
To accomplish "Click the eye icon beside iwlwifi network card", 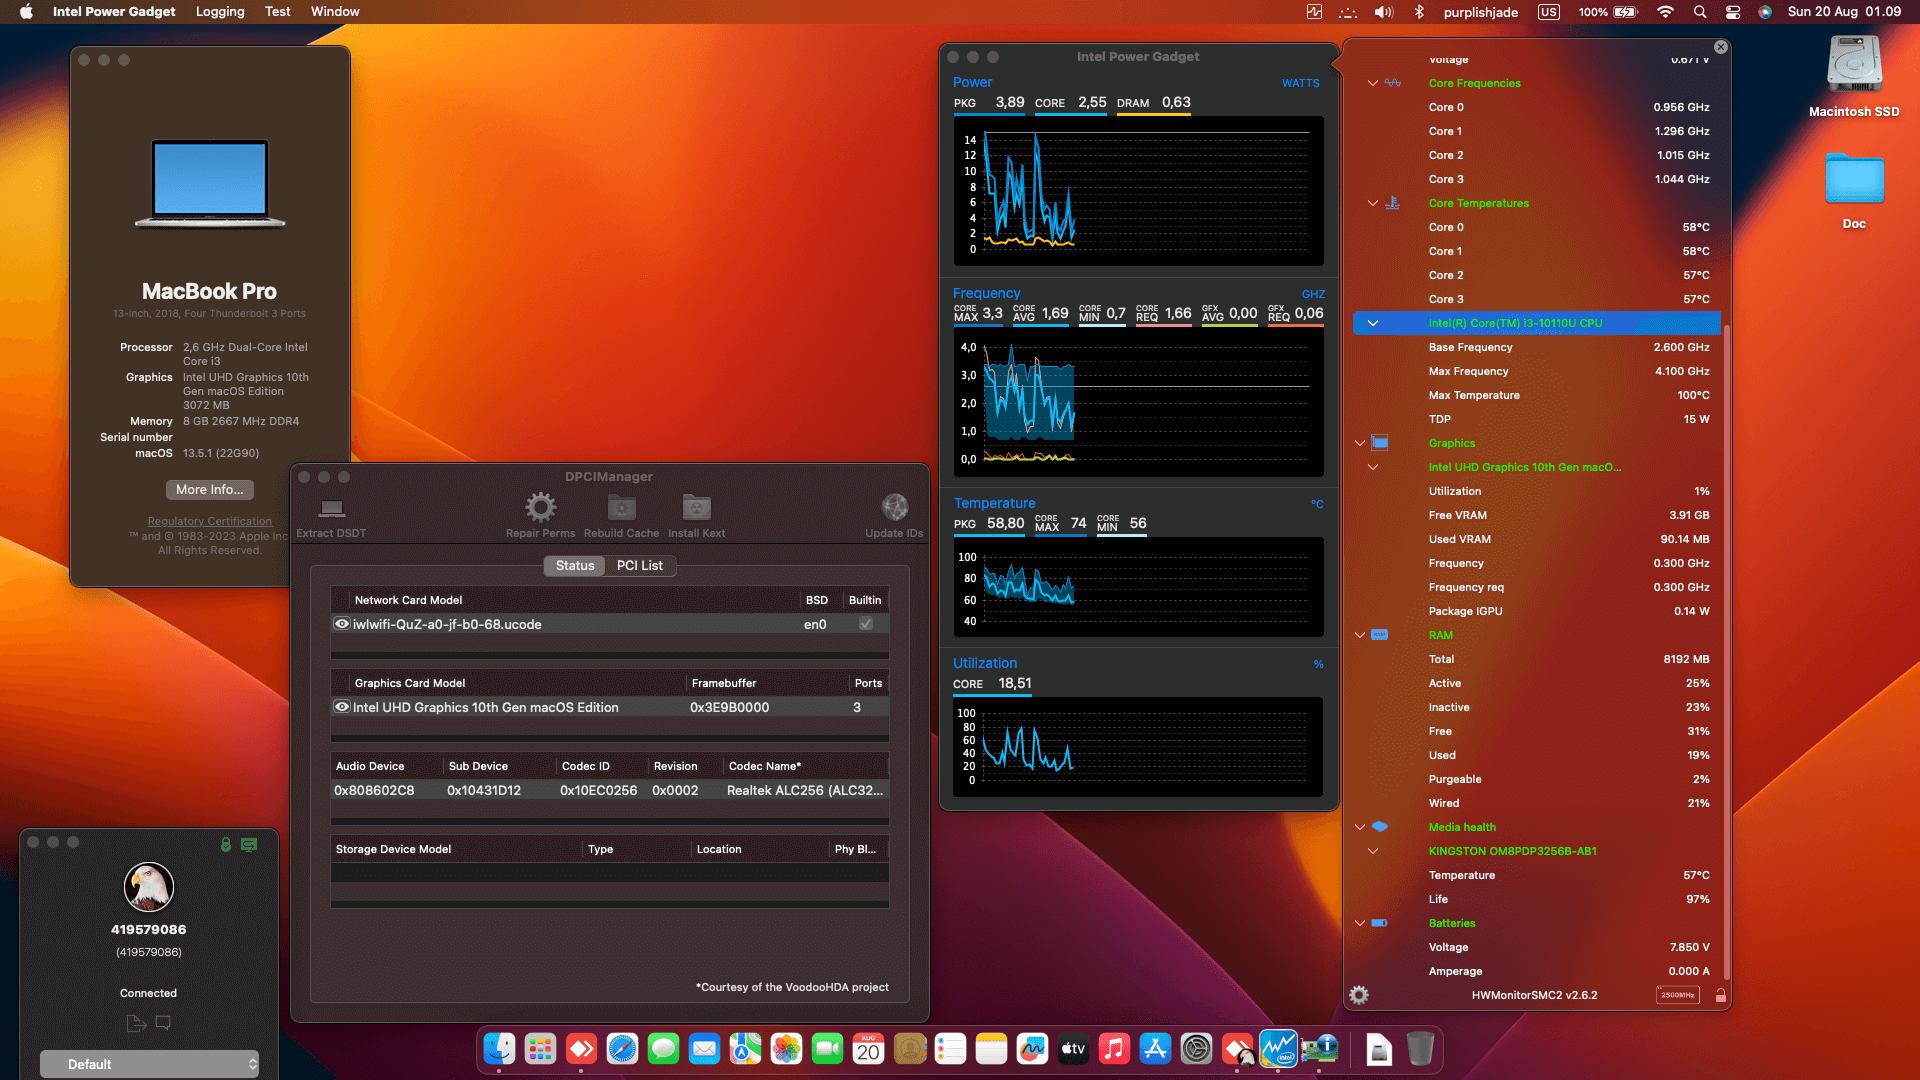I will click(x=342, y=624).
